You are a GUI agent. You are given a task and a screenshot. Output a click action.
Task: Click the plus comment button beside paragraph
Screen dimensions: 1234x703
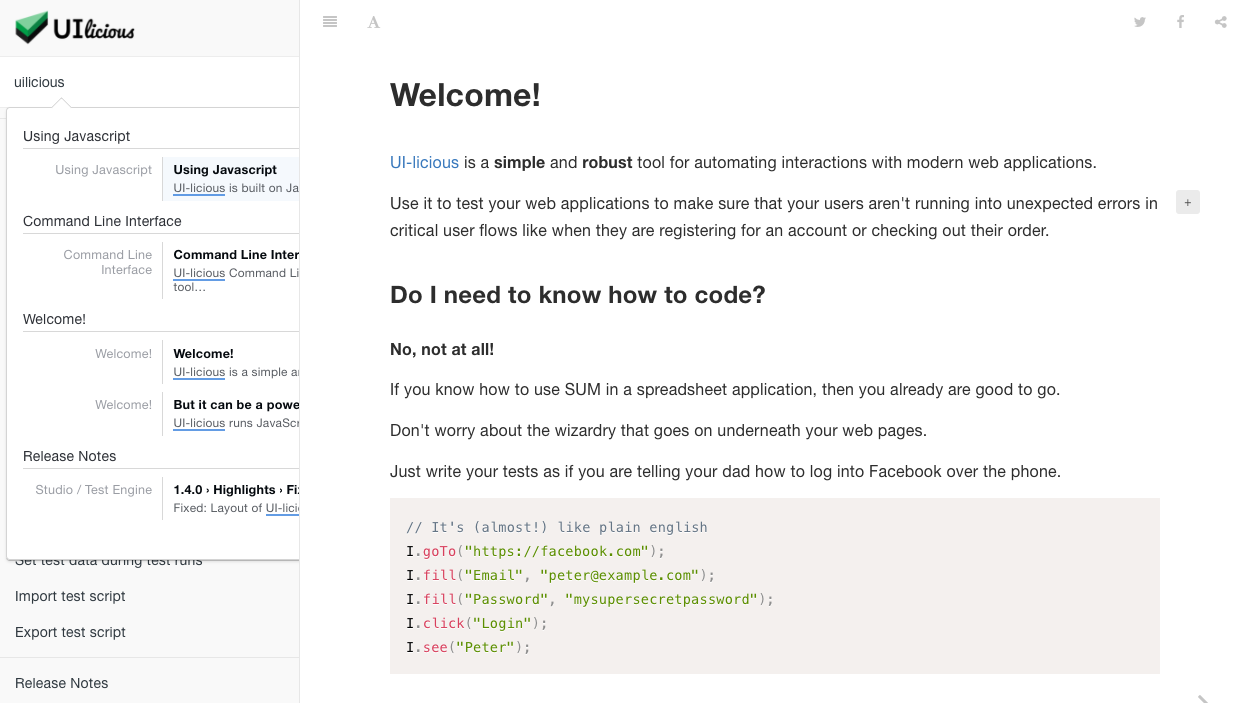1188,203
